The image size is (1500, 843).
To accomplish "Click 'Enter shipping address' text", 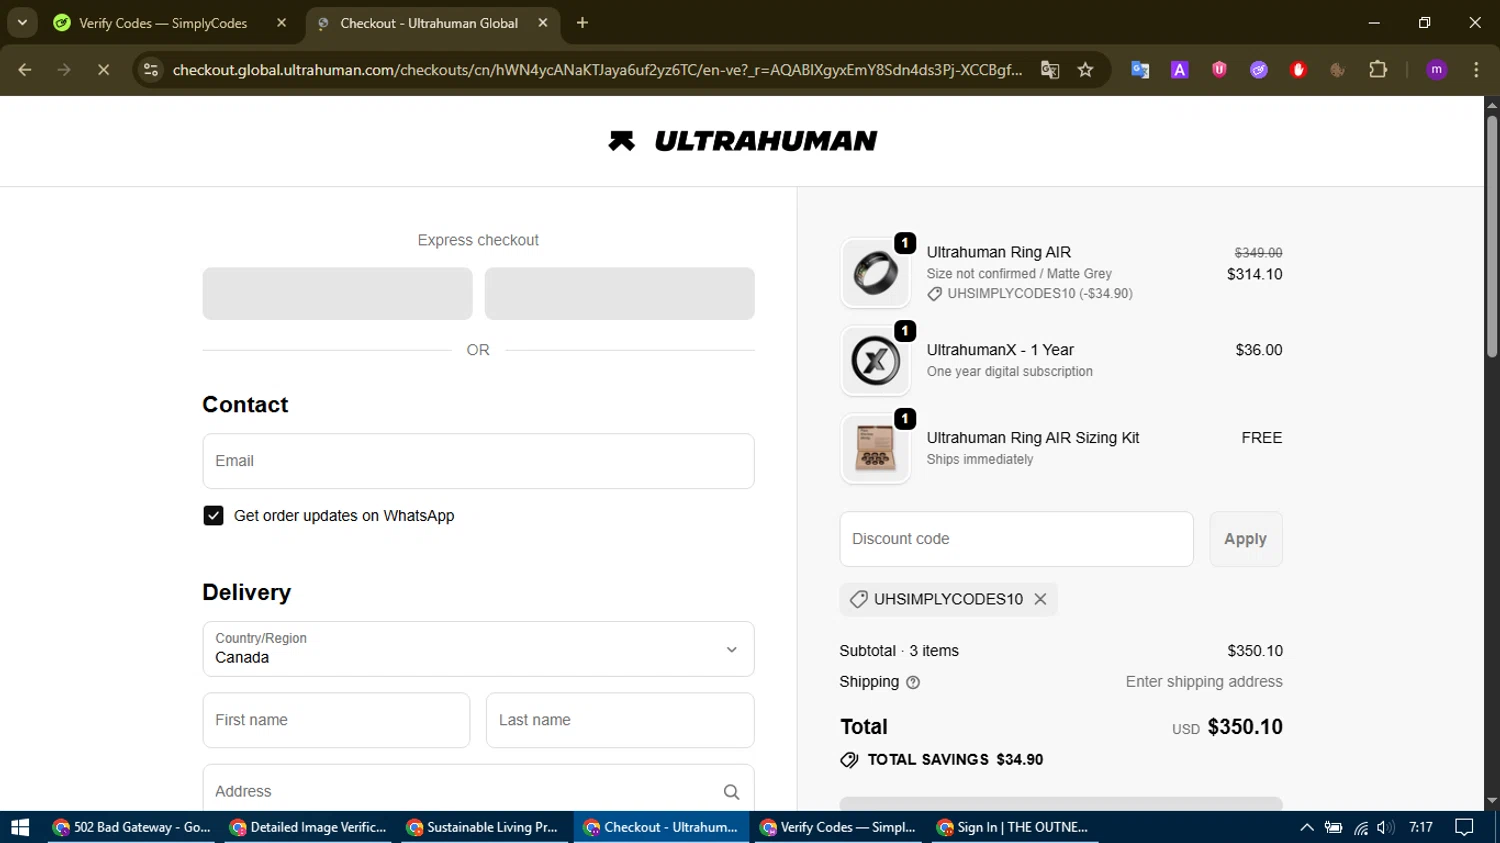I will point(1204,682).
